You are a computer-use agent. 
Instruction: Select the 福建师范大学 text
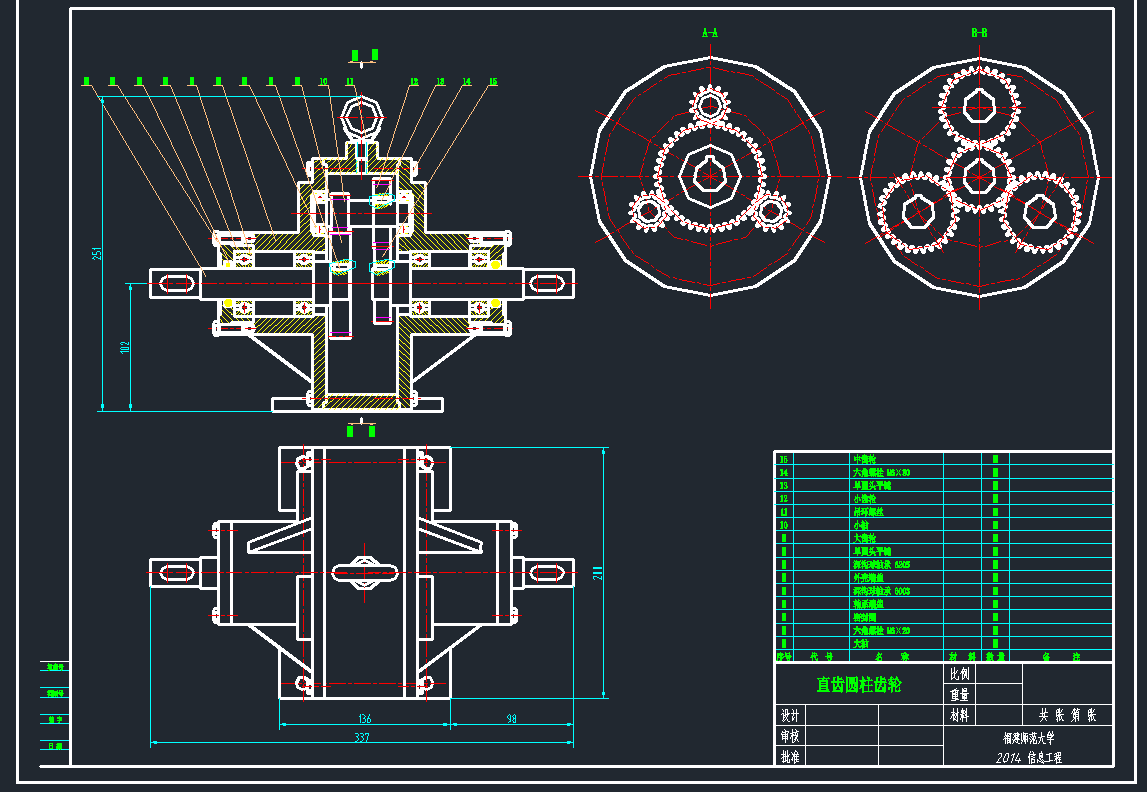tap(1029, 739)
